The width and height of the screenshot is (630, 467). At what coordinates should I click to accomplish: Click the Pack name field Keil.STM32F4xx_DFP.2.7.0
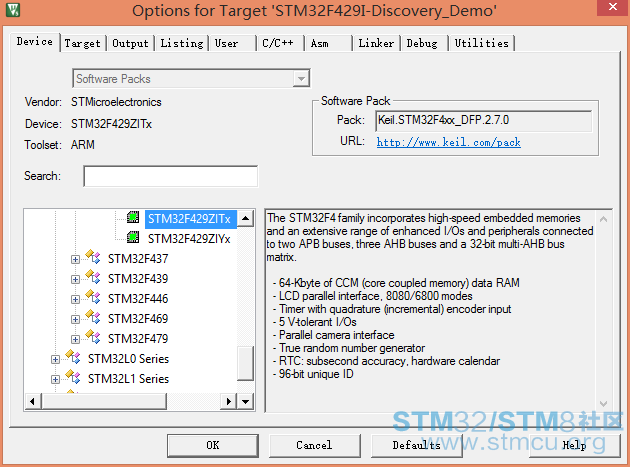(x=483, y=121)
